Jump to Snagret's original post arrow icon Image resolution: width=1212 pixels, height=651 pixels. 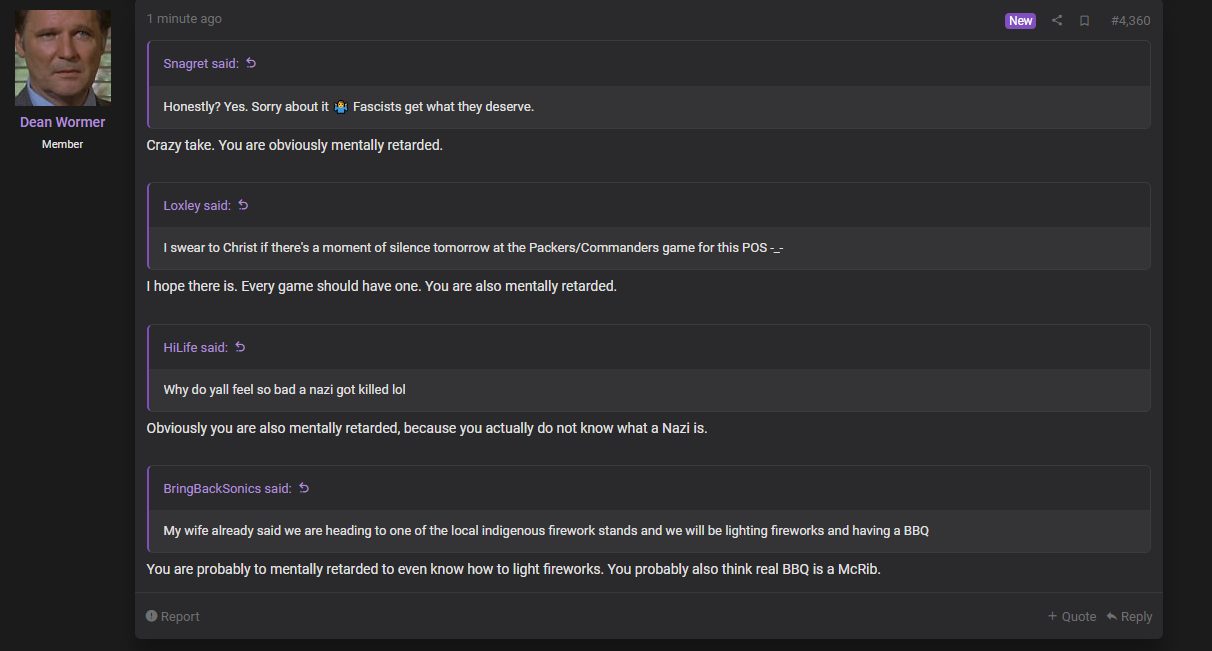click(251, 63)
